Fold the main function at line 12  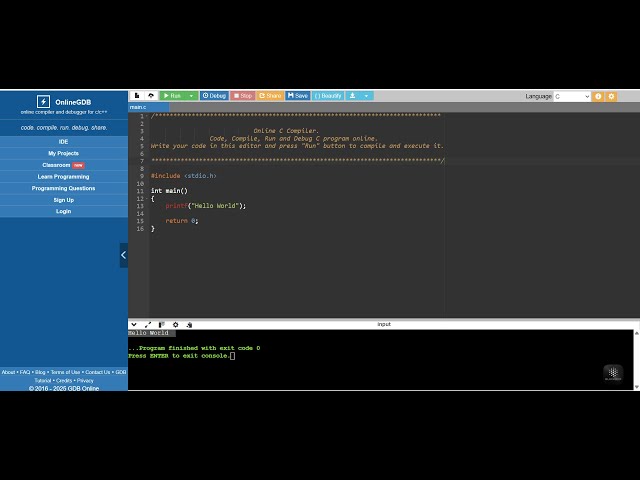pos(147,198)
